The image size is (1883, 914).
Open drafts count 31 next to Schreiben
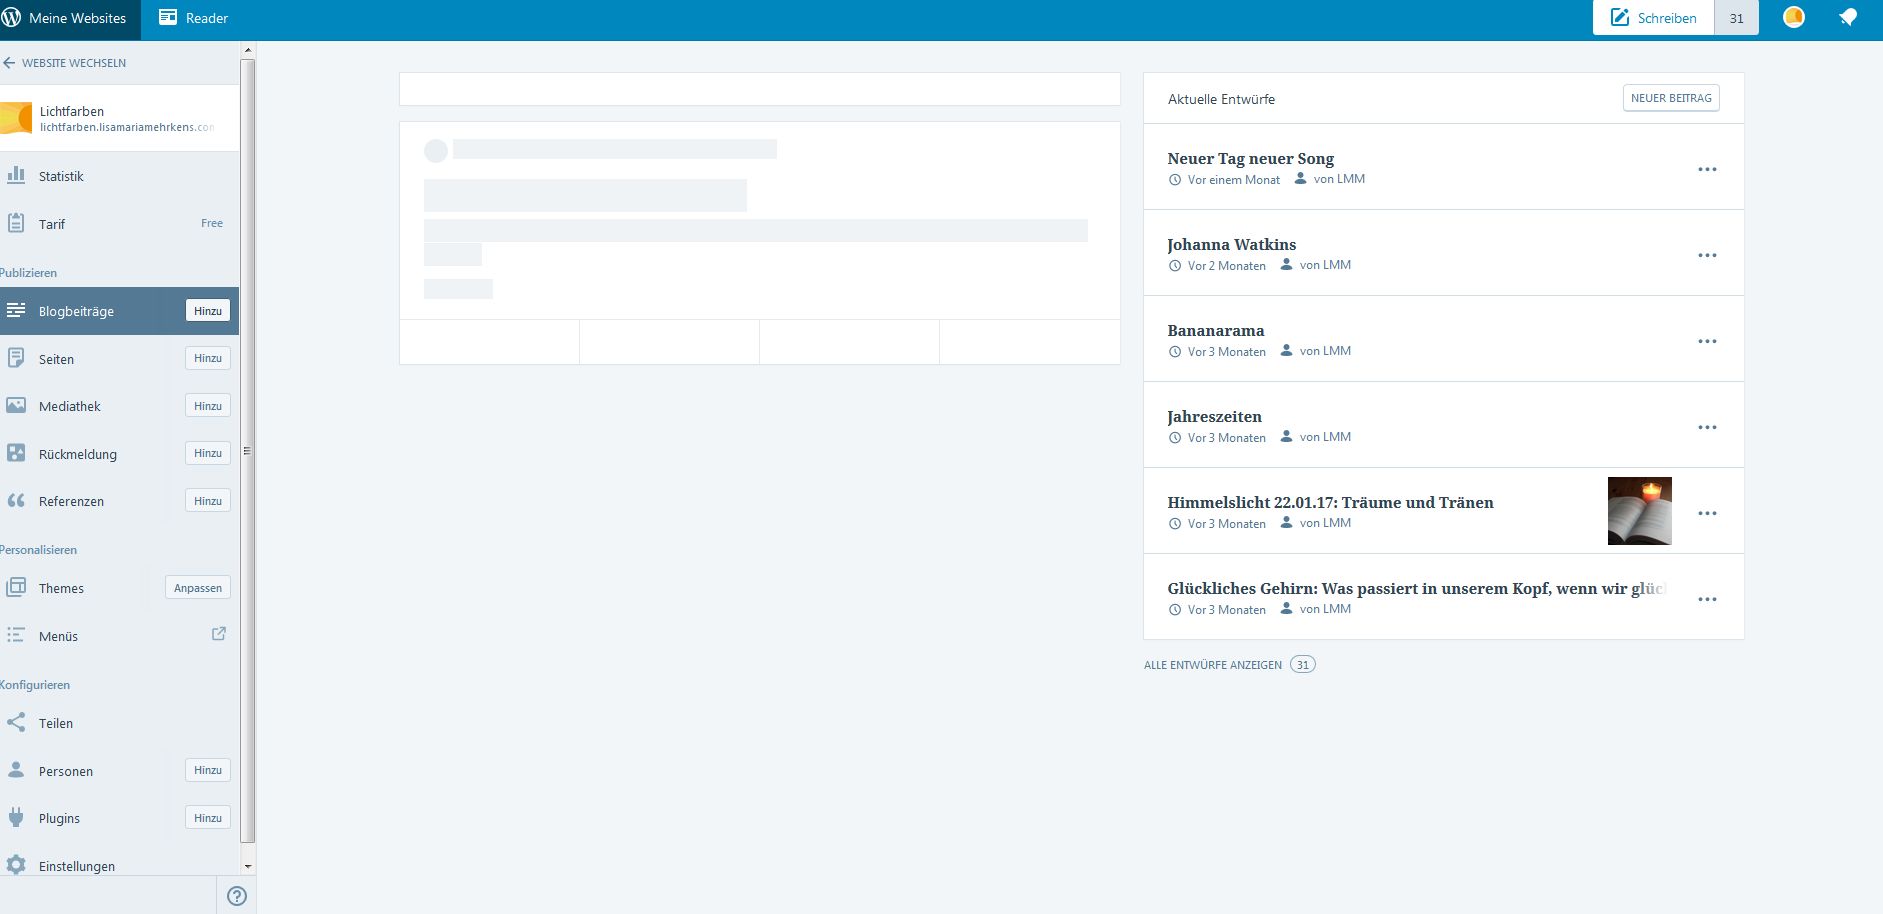click(1737, 18)
